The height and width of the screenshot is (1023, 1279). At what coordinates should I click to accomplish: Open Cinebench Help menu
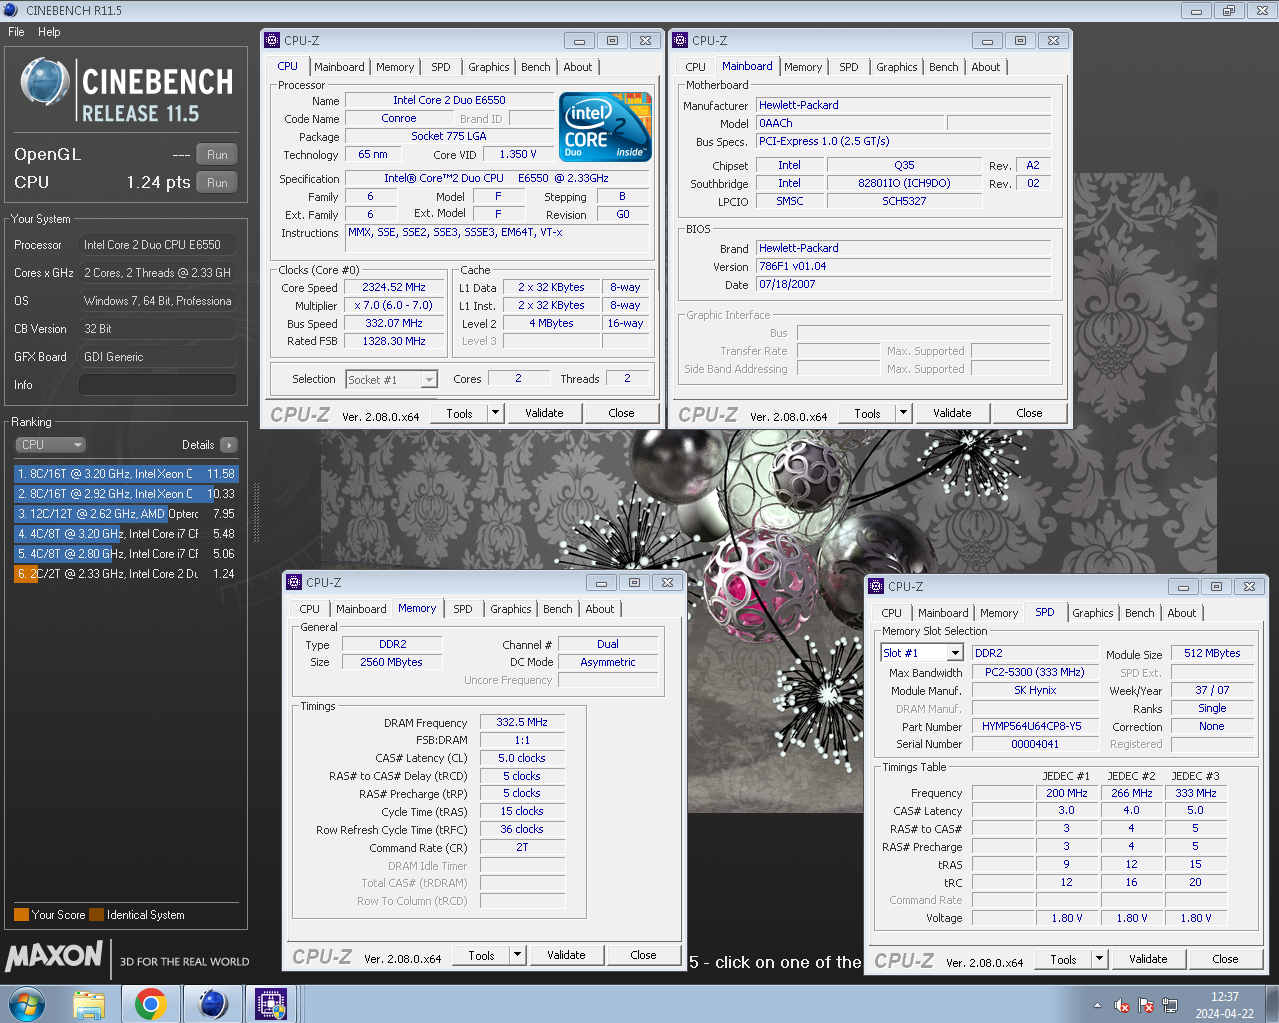(x=49, y=32)
